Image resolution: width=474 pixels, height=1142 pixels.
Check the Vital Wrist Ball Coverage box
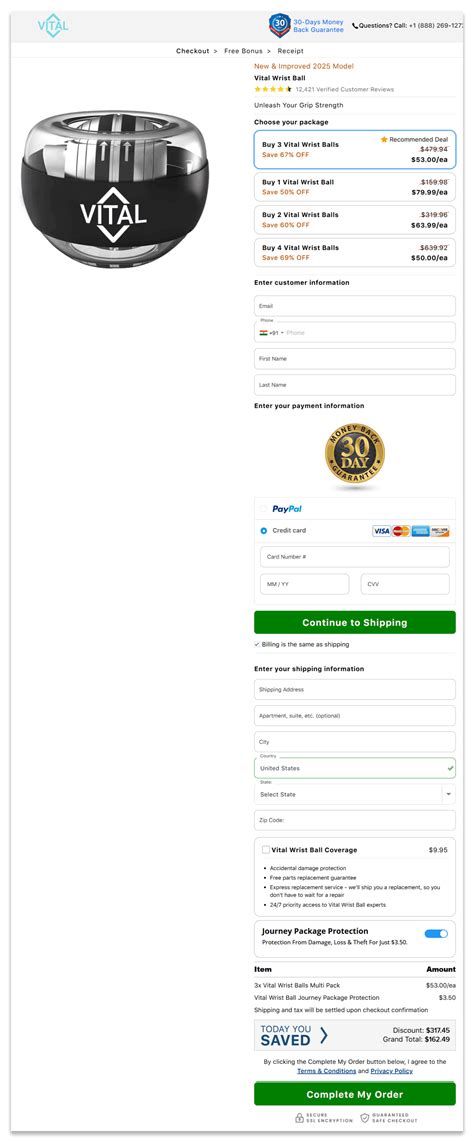[x=266, y=849]
